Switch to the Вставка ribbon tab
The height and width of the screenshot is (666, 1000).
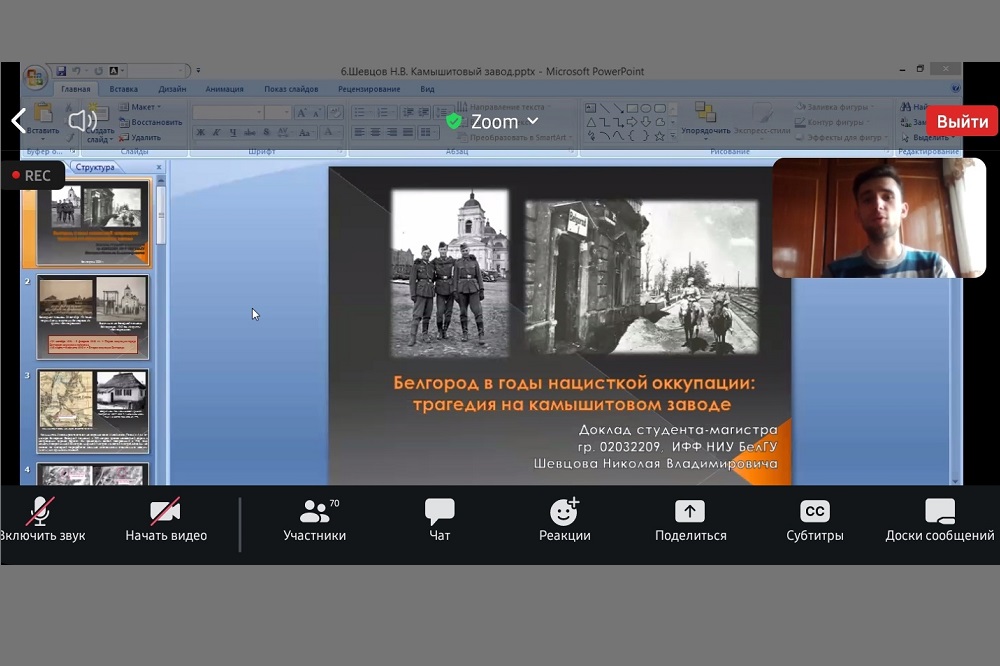tap(125, 89)
